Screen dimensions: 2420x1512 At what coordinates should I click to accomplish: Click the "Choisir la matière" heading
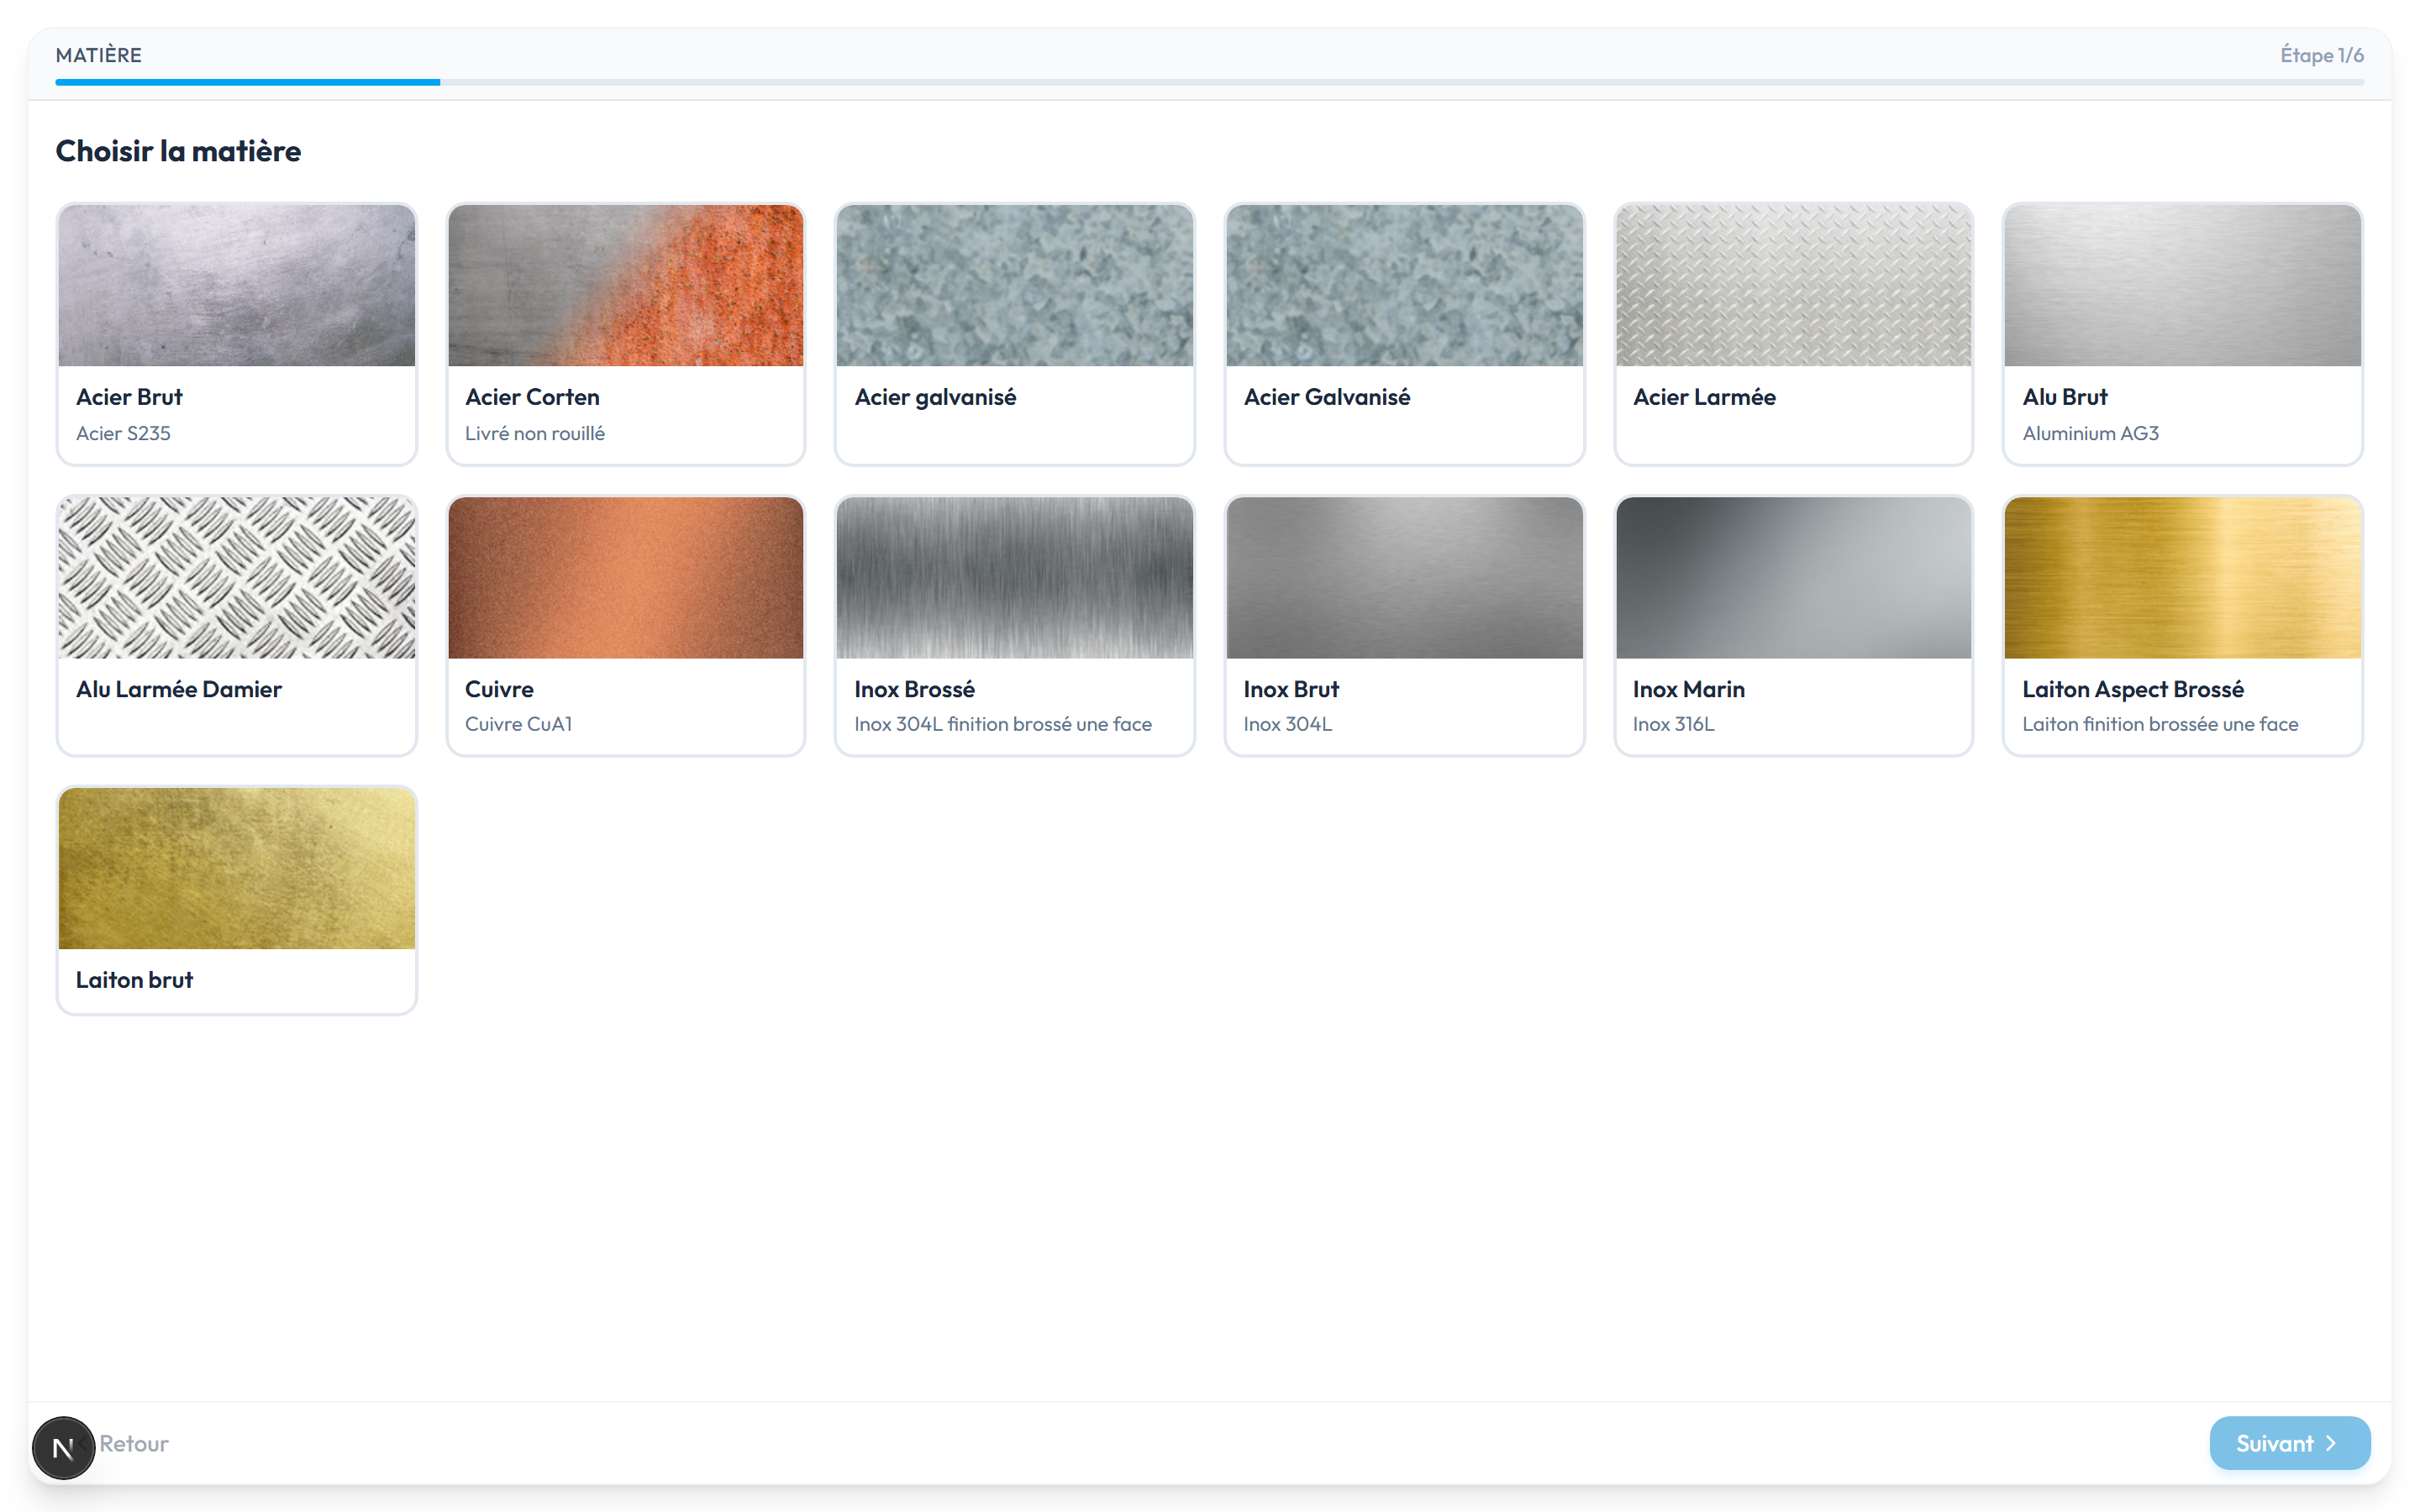[178, 151]
